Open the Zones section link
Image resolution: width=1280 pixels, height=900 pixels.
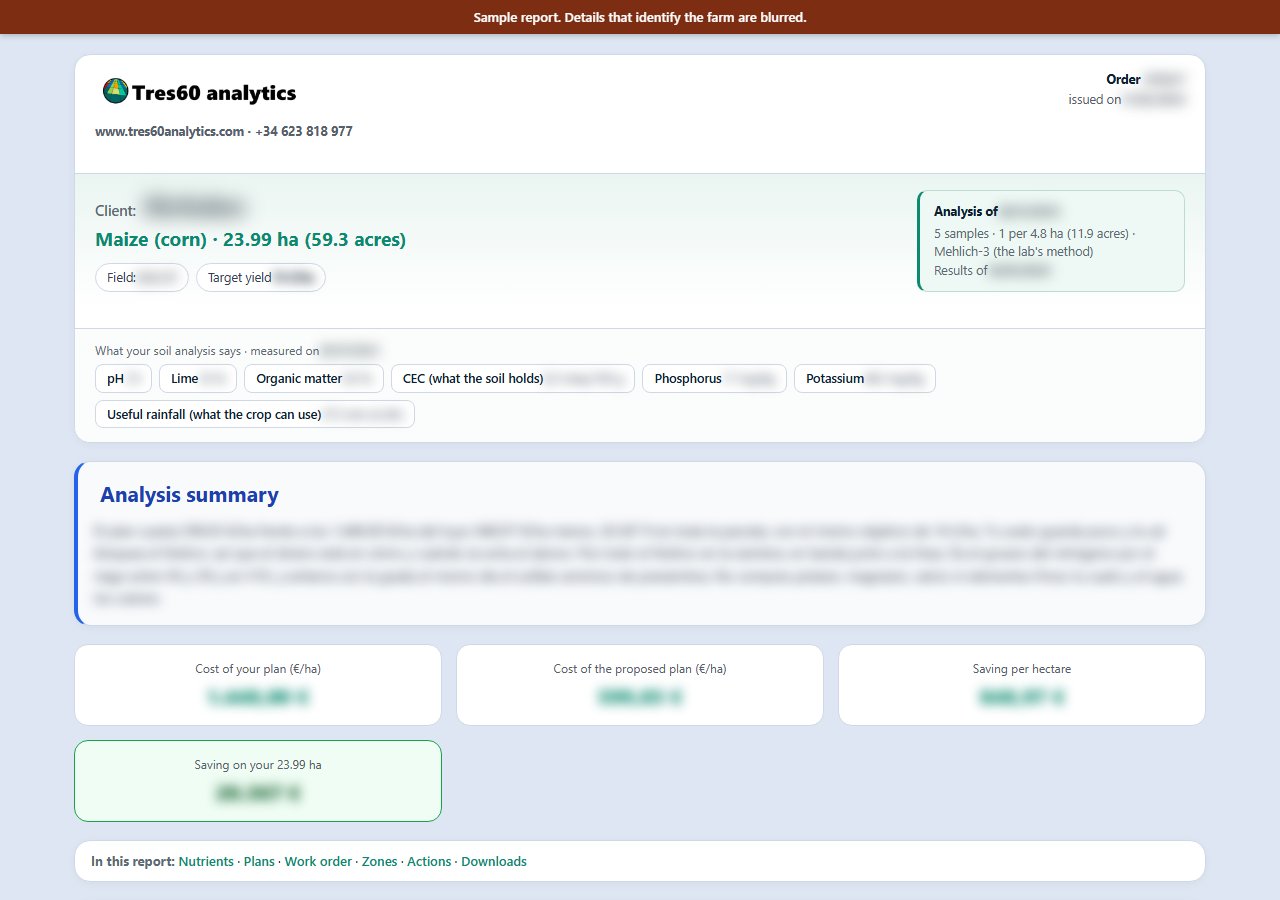click(379, 861)
